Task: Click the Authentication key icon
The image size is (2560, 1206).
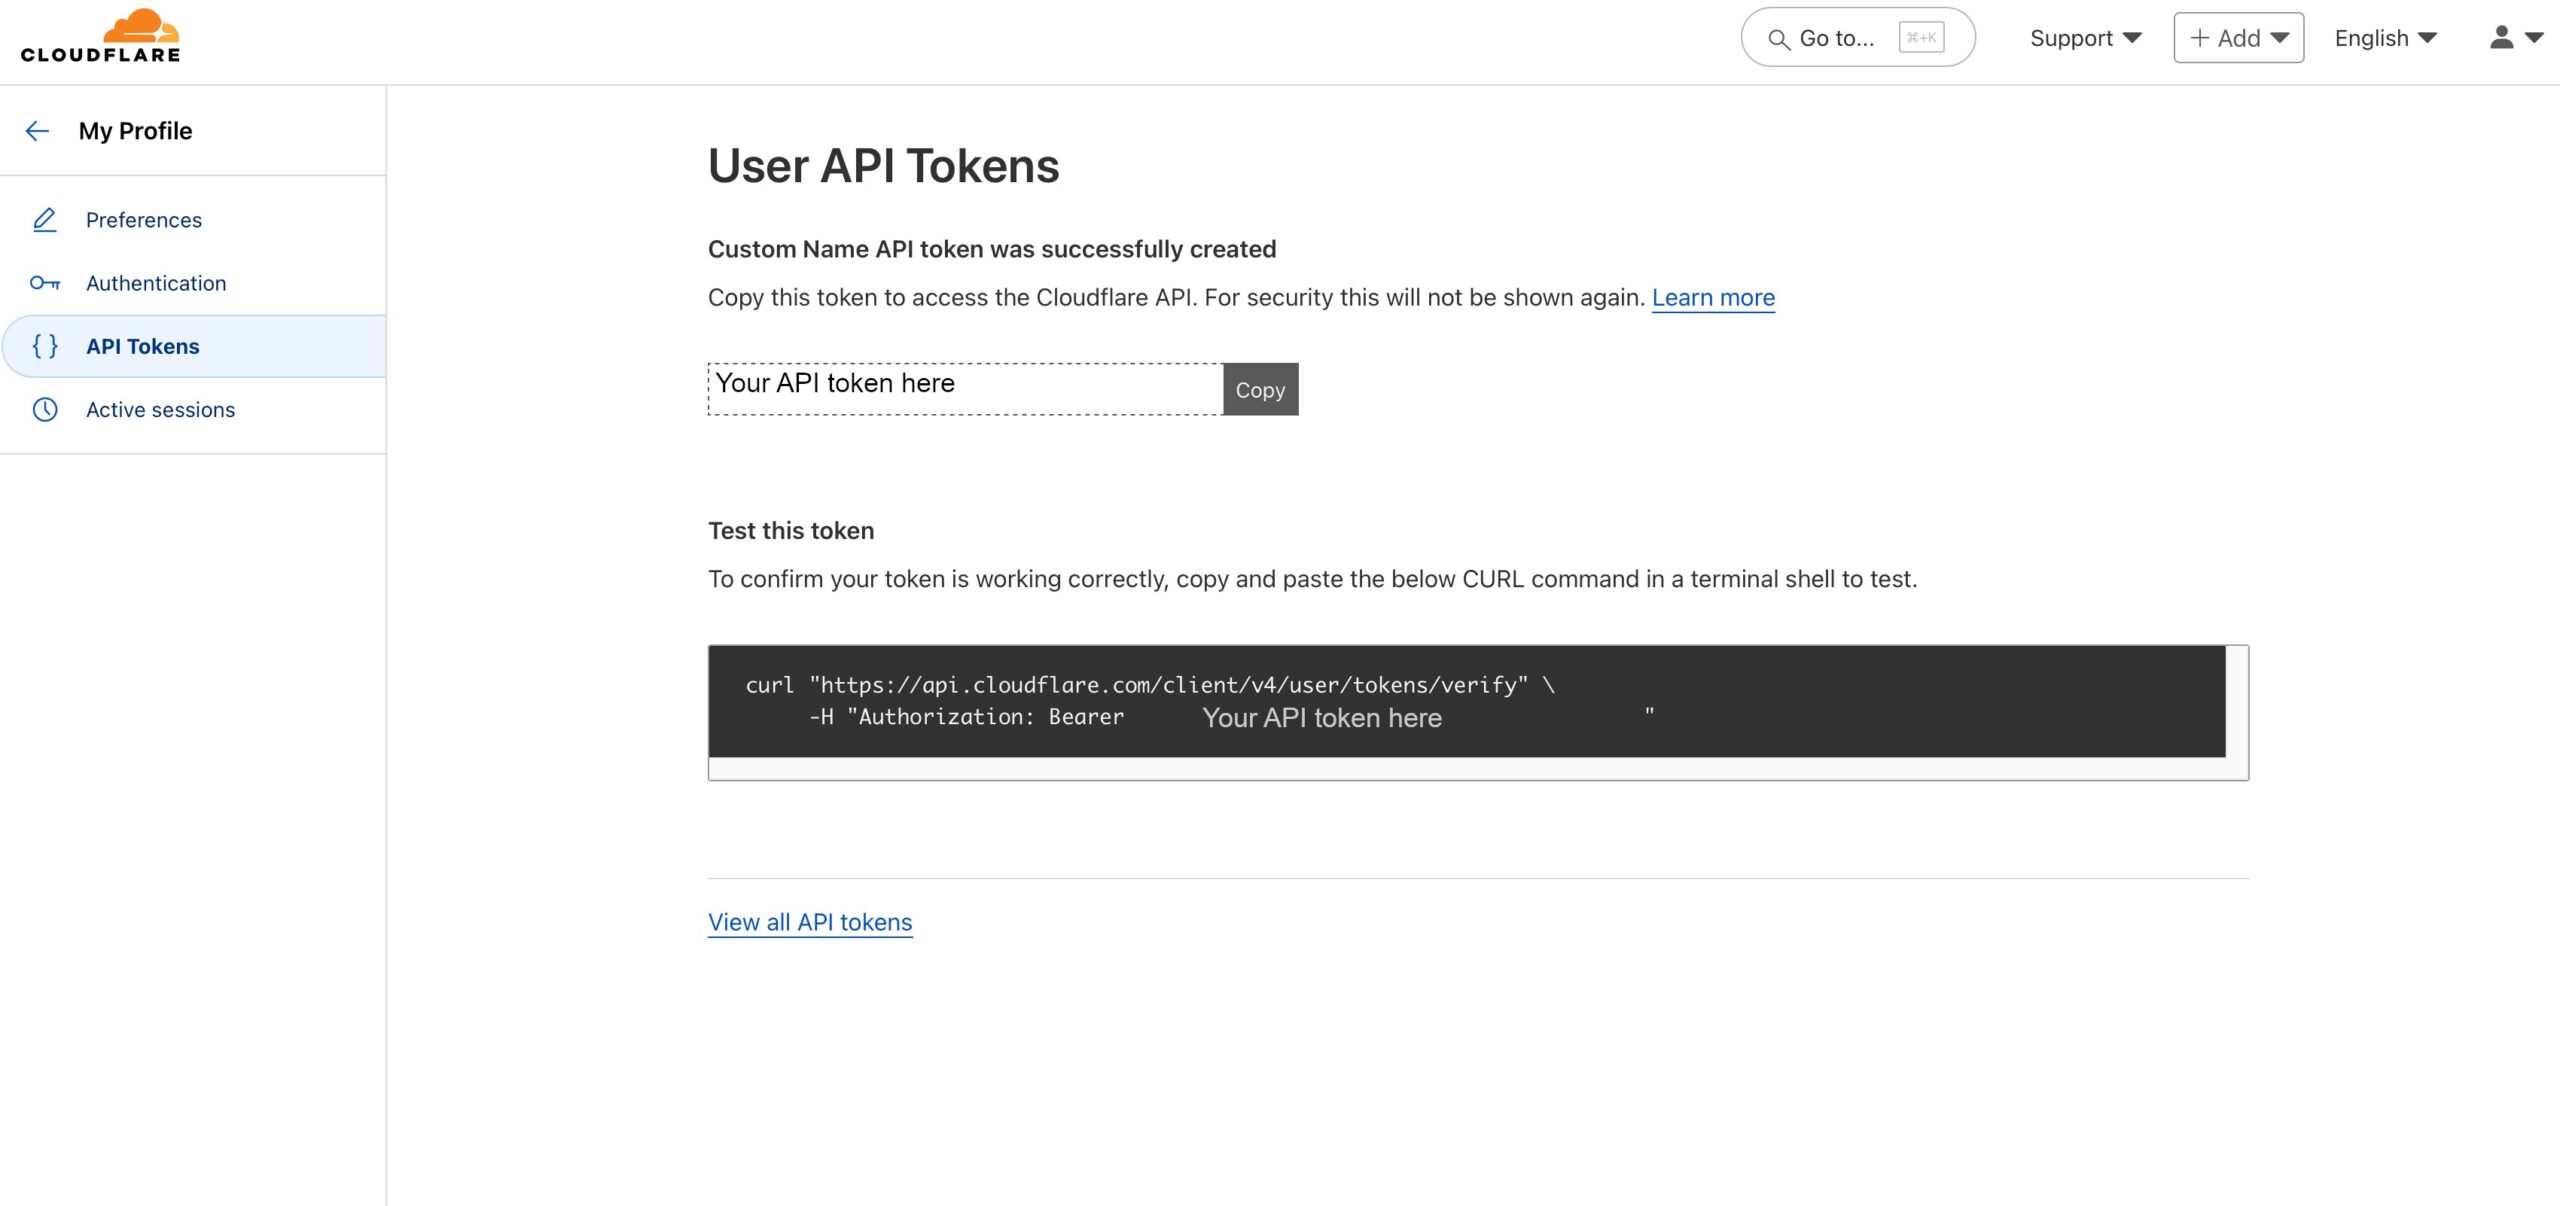Action: [45, 283]
